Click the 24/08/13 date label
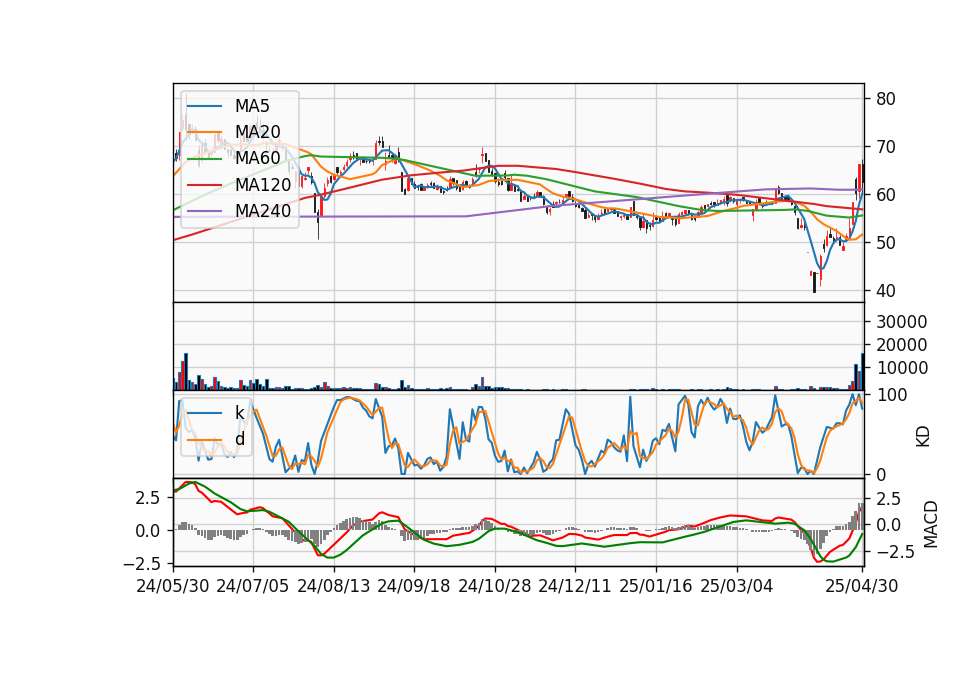This screenshot has width=960, height=690. click(334, 587)
